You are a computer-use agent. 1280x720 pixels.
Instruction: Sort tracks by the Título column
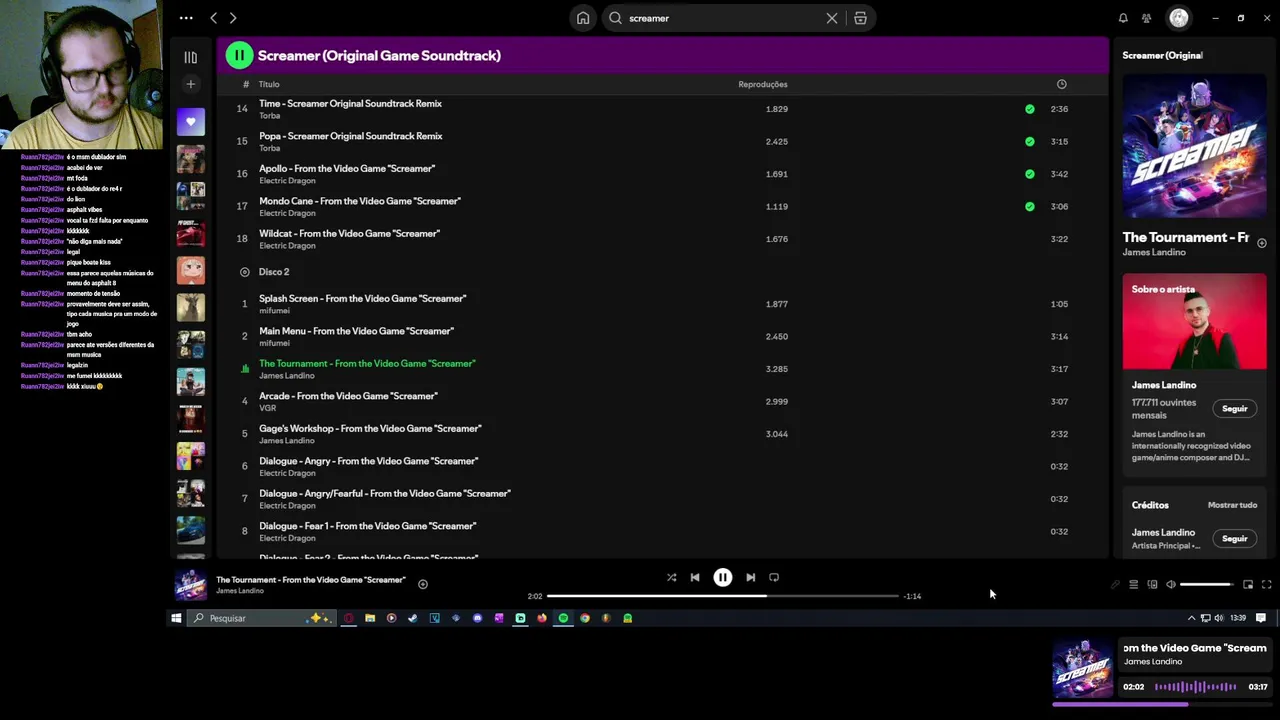point(269,84)
